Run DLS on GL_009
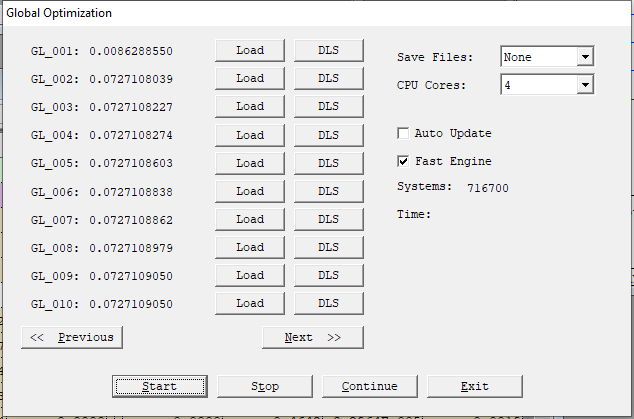The height and width of the screenshot is (419, 634). pos(329,275)
